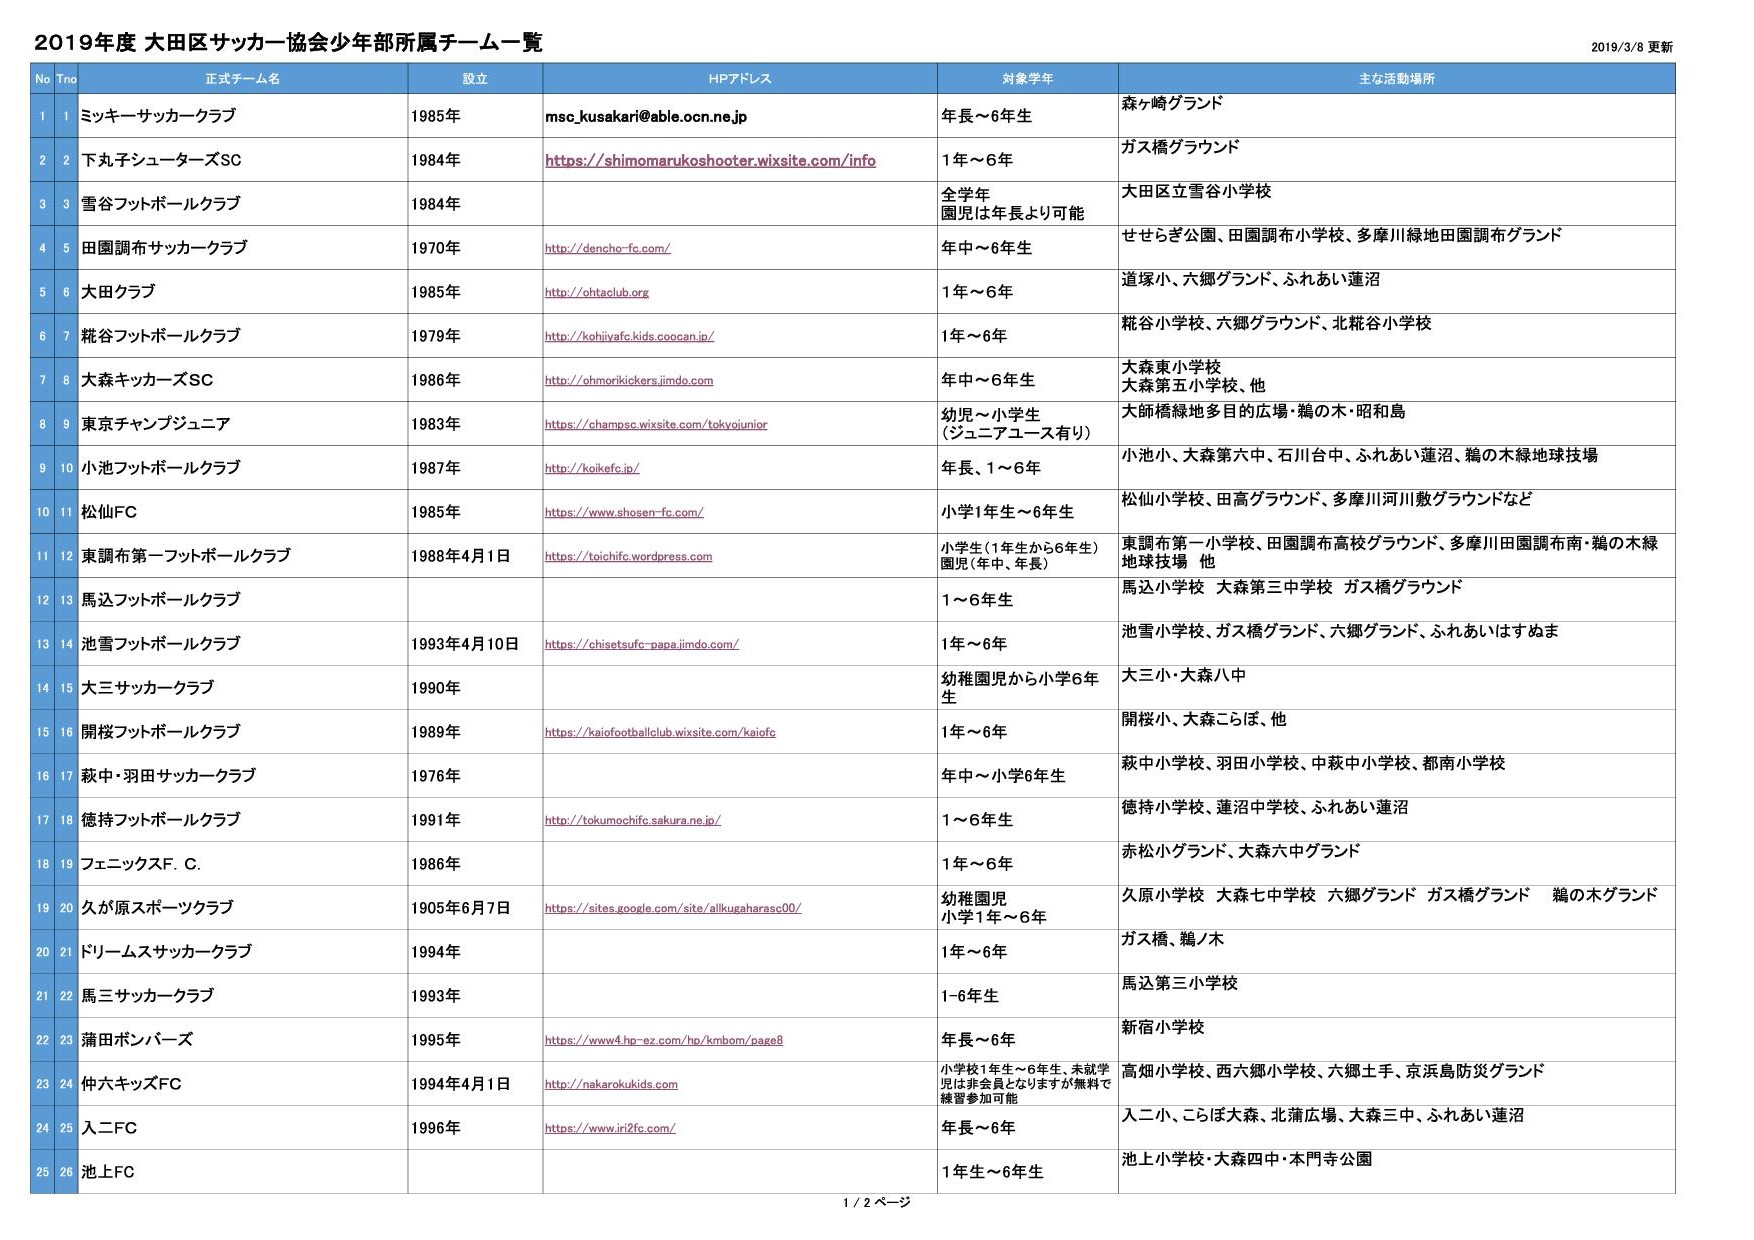This screenshot has width=1754, height=1240.
Task: Click the 池上小学校・大森四中・本門寺公園 cell
Action: (x=1397, y=1172)
